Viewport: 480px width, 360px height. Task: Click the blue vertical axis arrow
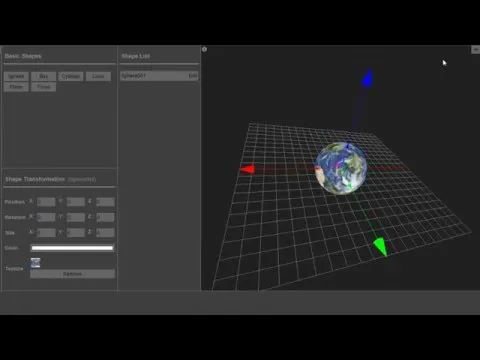click(x=367, y=79)
